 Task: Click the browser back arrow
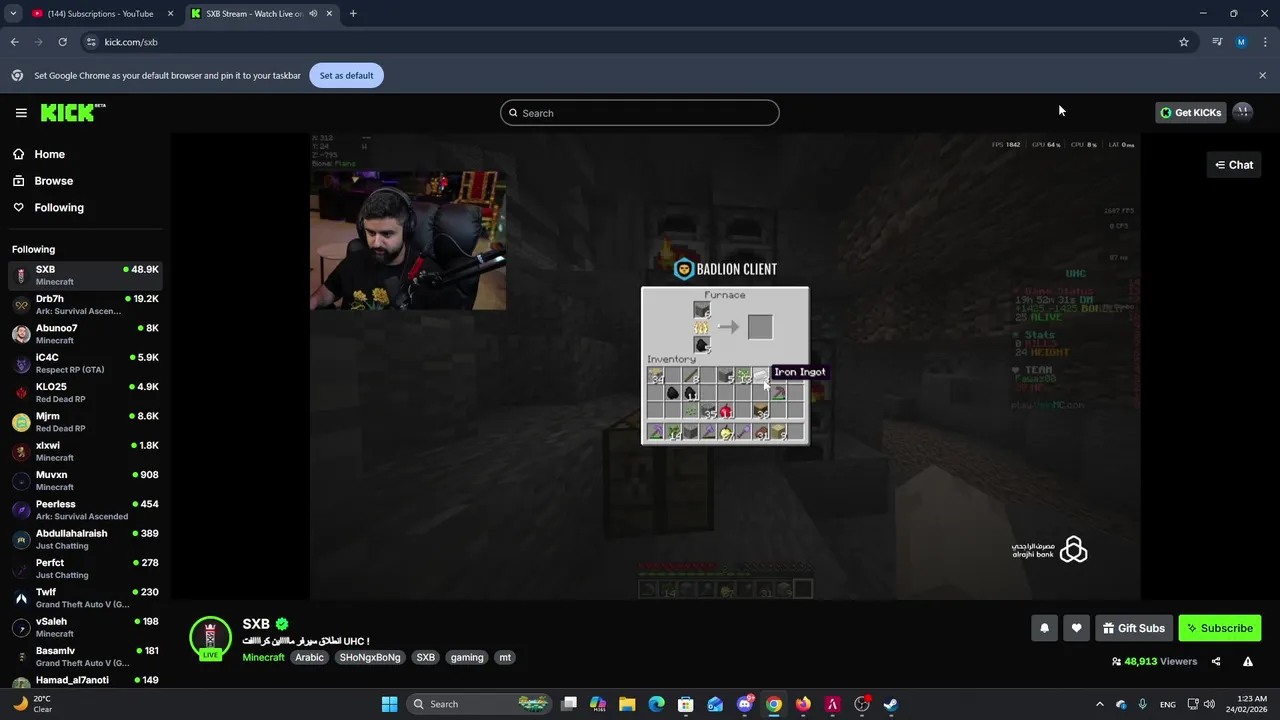point(14,42)
